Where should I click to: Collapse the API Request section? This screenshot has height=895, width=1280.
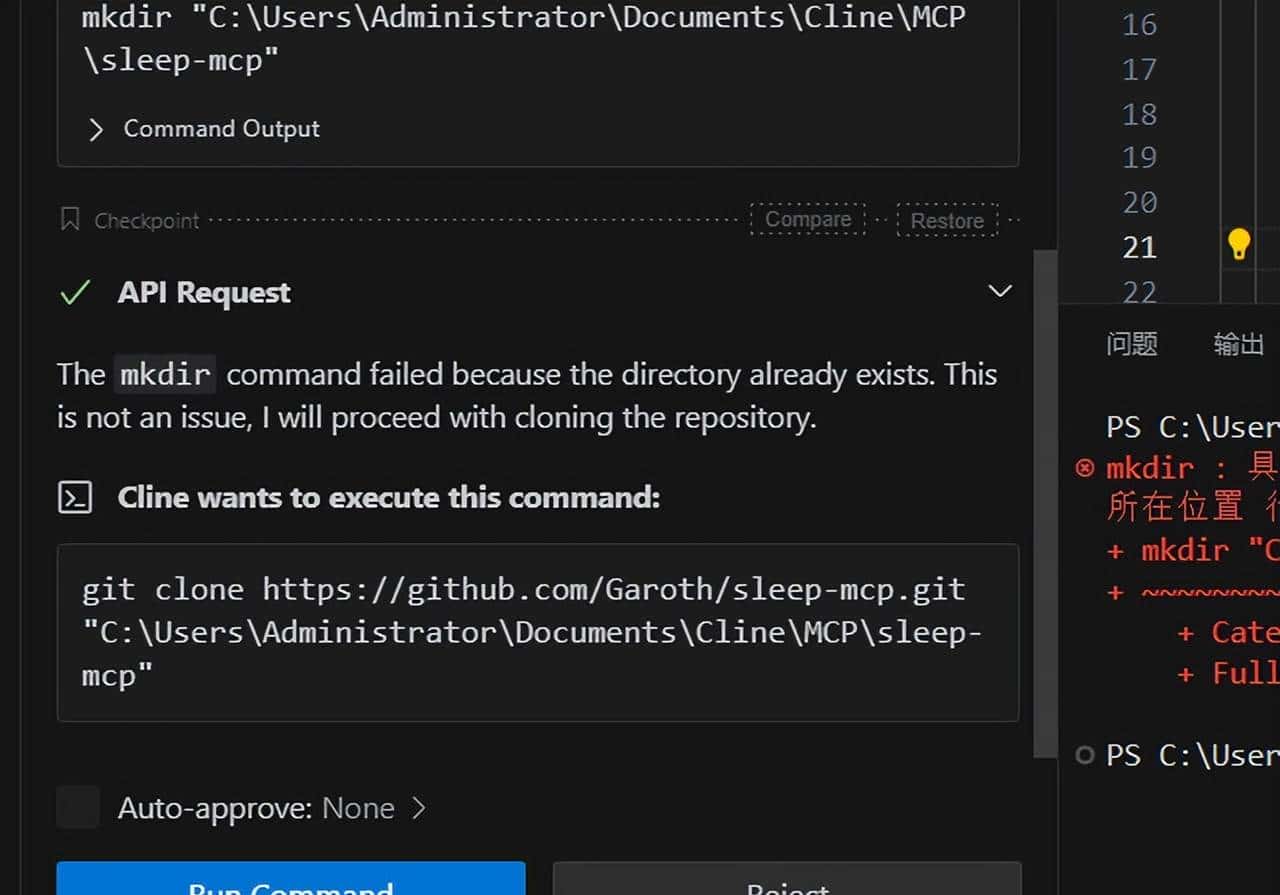tap(999, 291)
